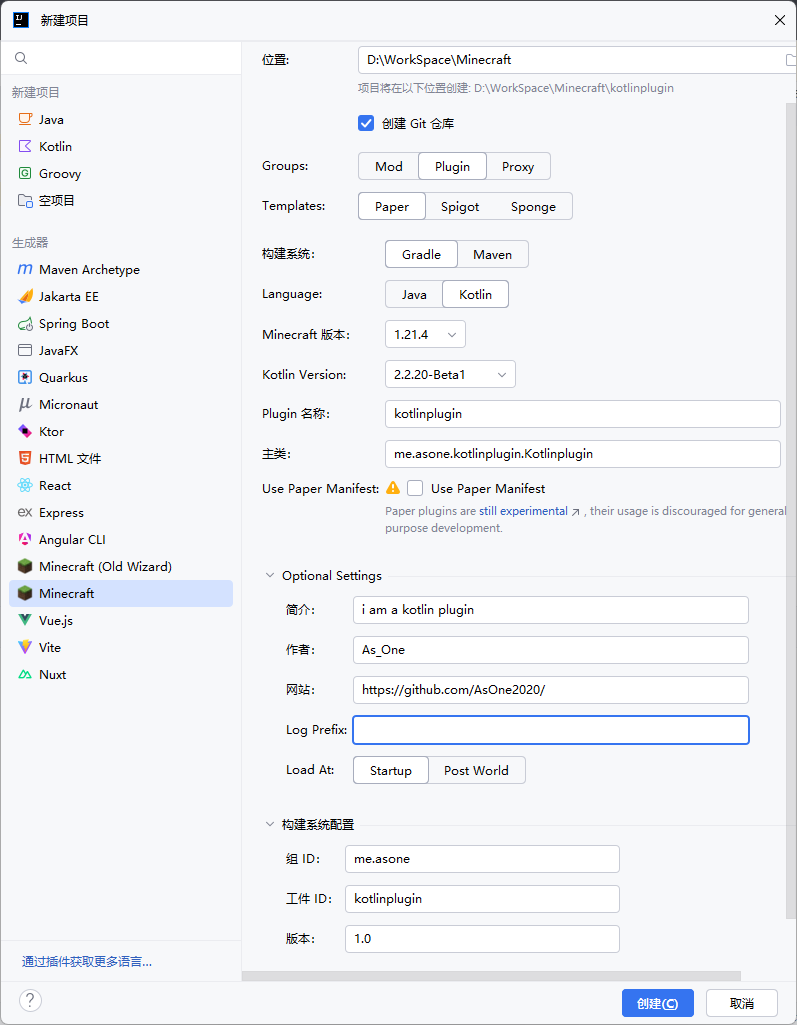
Task: Choose the Vue.js generator icon
Action: (25, 620)
